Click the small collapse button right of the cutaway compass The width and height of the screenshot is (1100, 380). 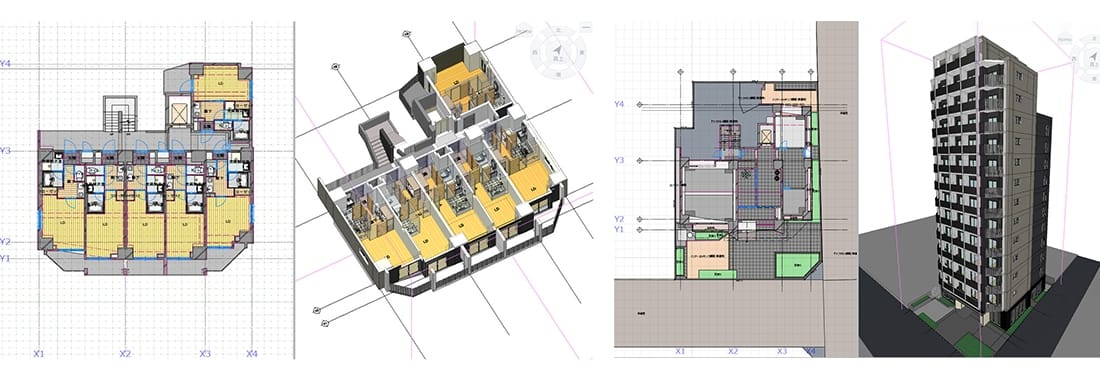tap(587, 27)
